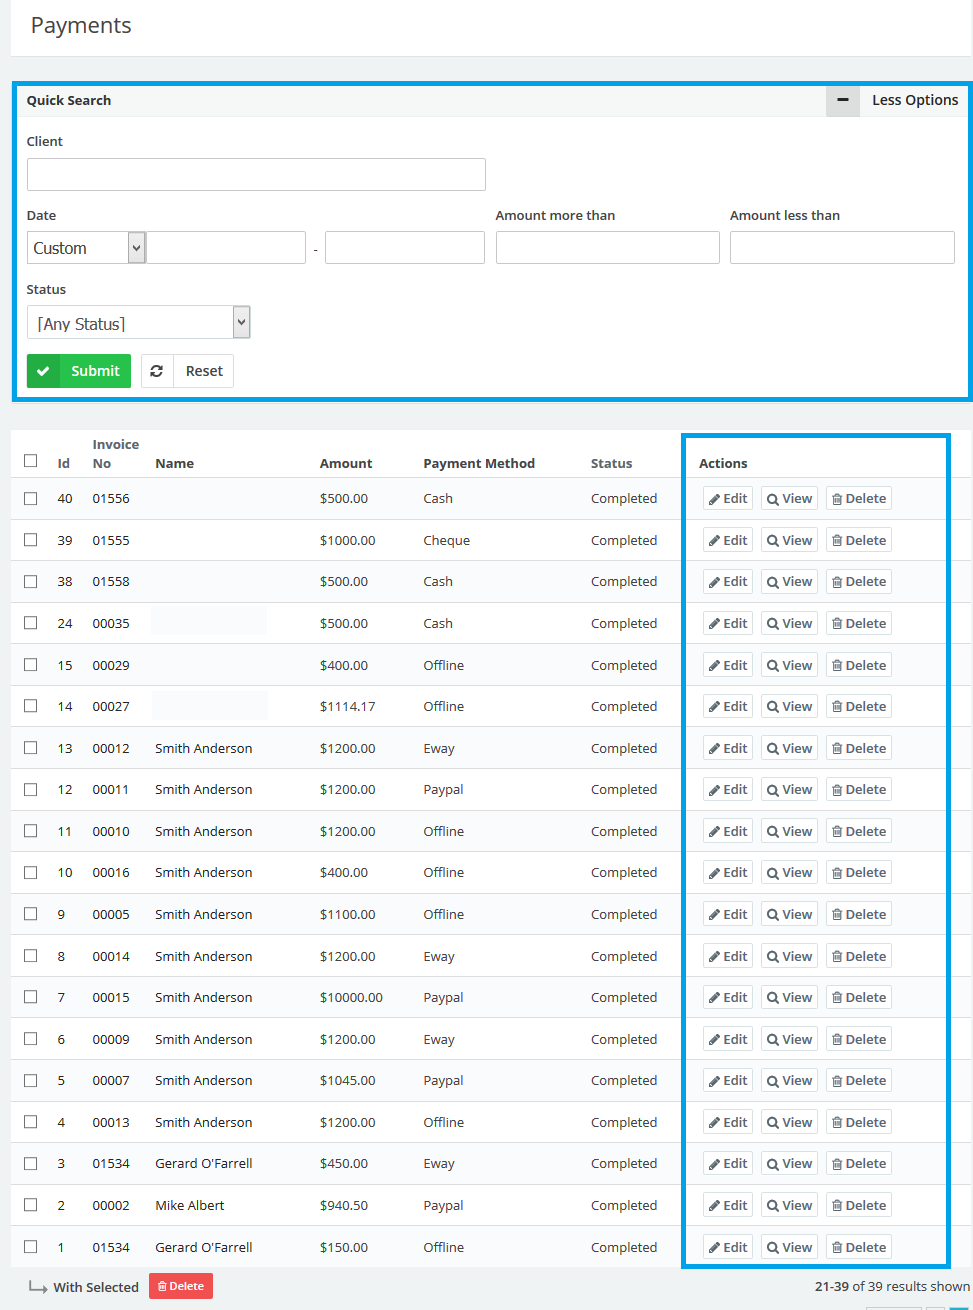Click Less Options to collapse filters
Screen dimensions: 973x1310
[x=914, y=100]
